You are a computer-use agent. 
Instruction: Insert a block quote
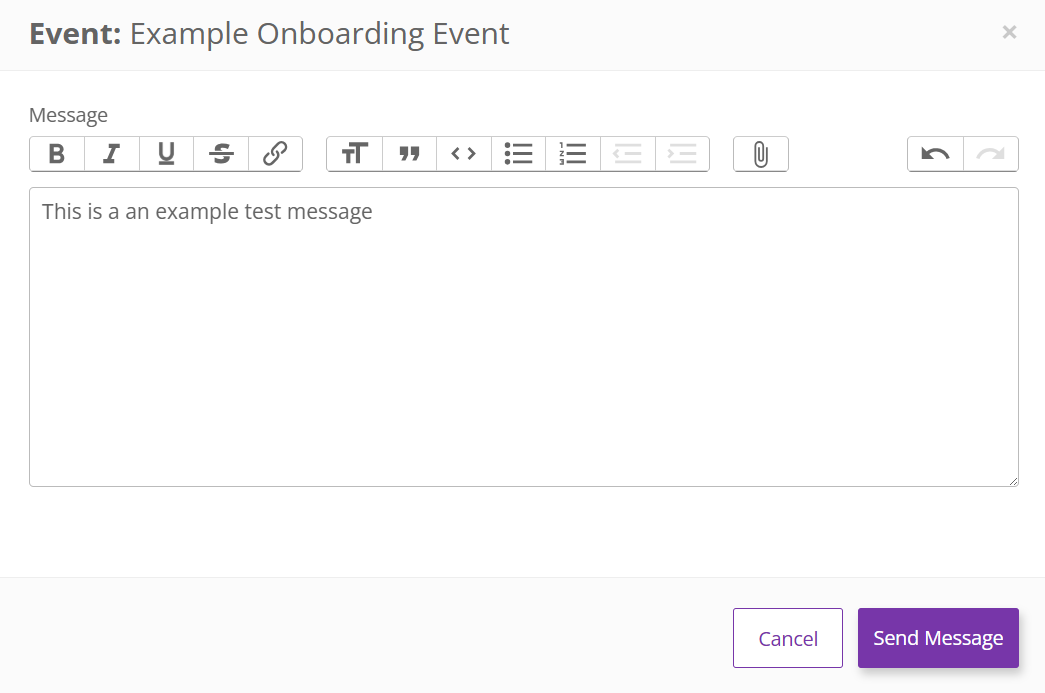409,154
